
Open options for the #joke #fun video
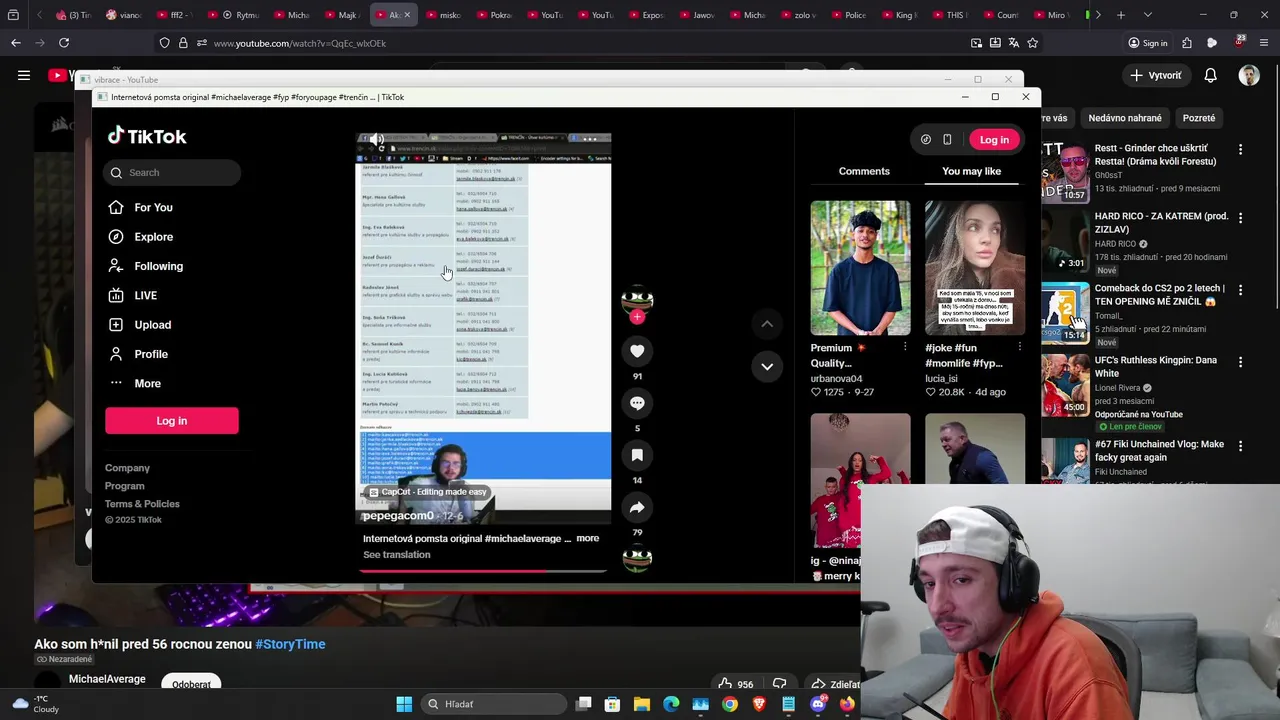tap(1019, 347)
